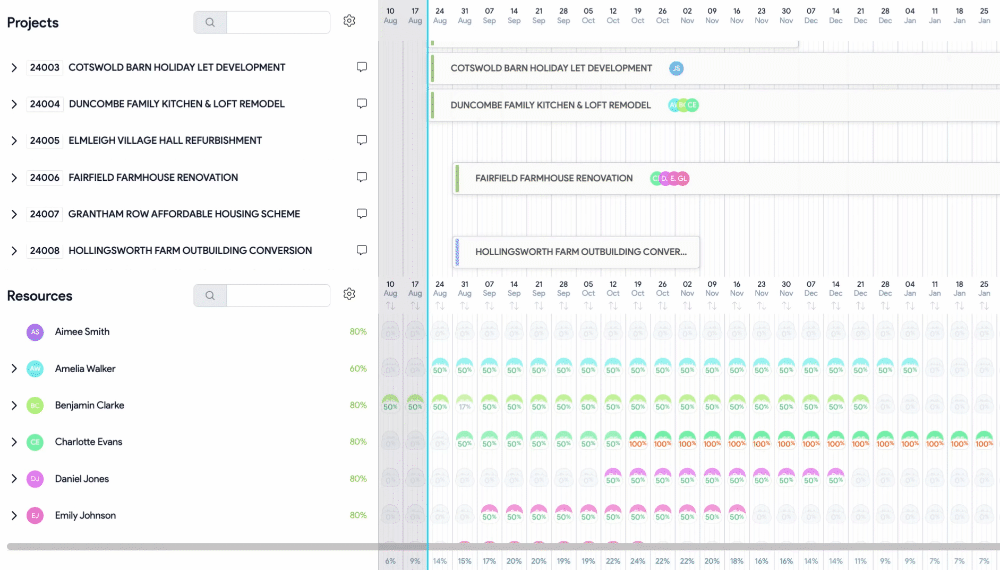Click the Resources search input field
Screen dimensions: 1000x570
[278, 295]
